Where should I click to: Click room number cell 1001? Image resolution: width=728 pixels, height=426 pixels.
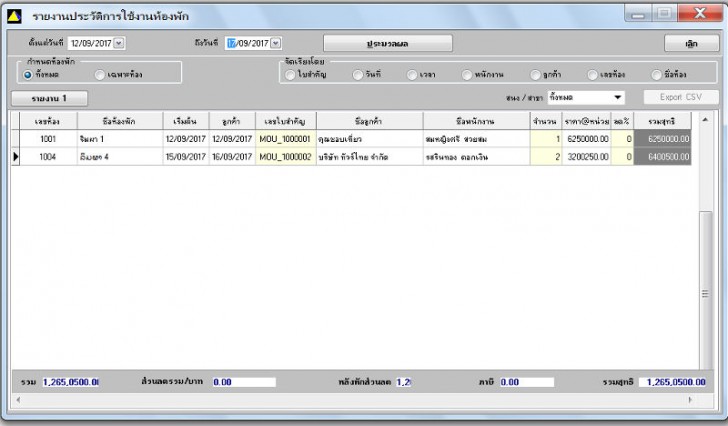click(x=48, y=139)
